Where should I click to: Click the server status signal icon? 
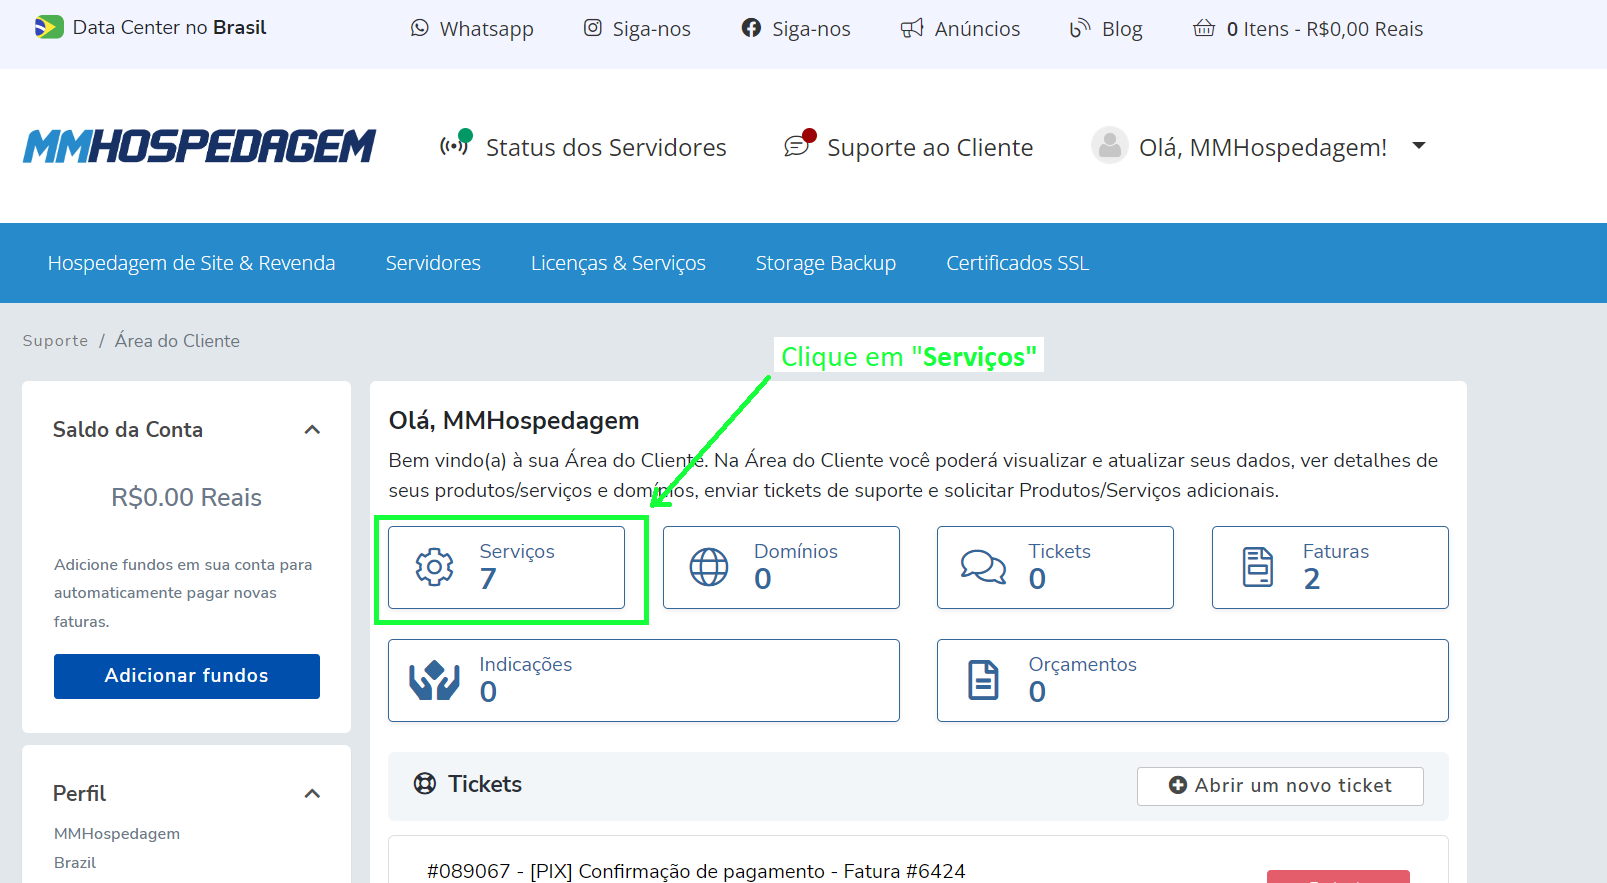455,144
